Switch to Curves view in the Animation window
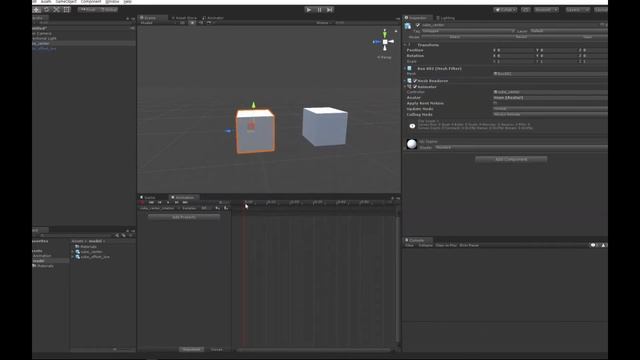This screenshot has width=640, height=360. tap(216, 350)
